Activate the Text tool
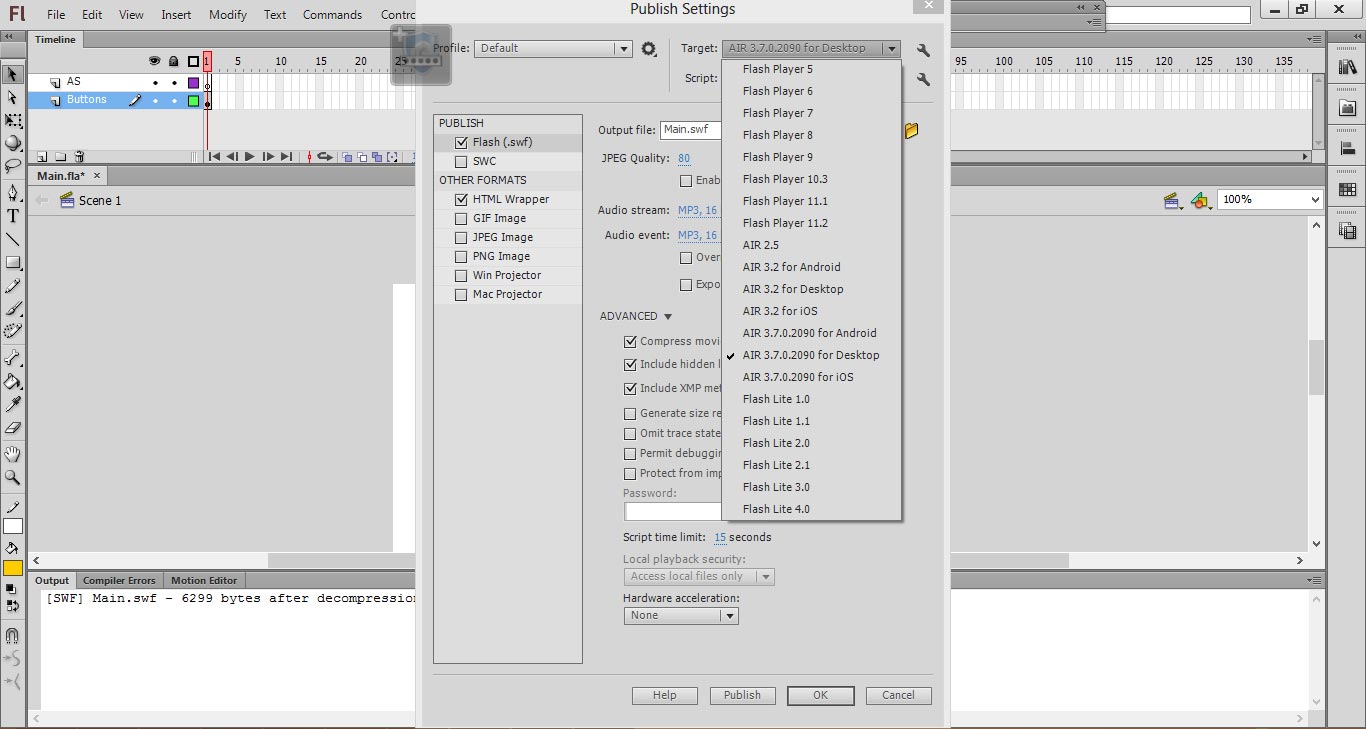This screenshot has height=729, width=1366. 13,216
